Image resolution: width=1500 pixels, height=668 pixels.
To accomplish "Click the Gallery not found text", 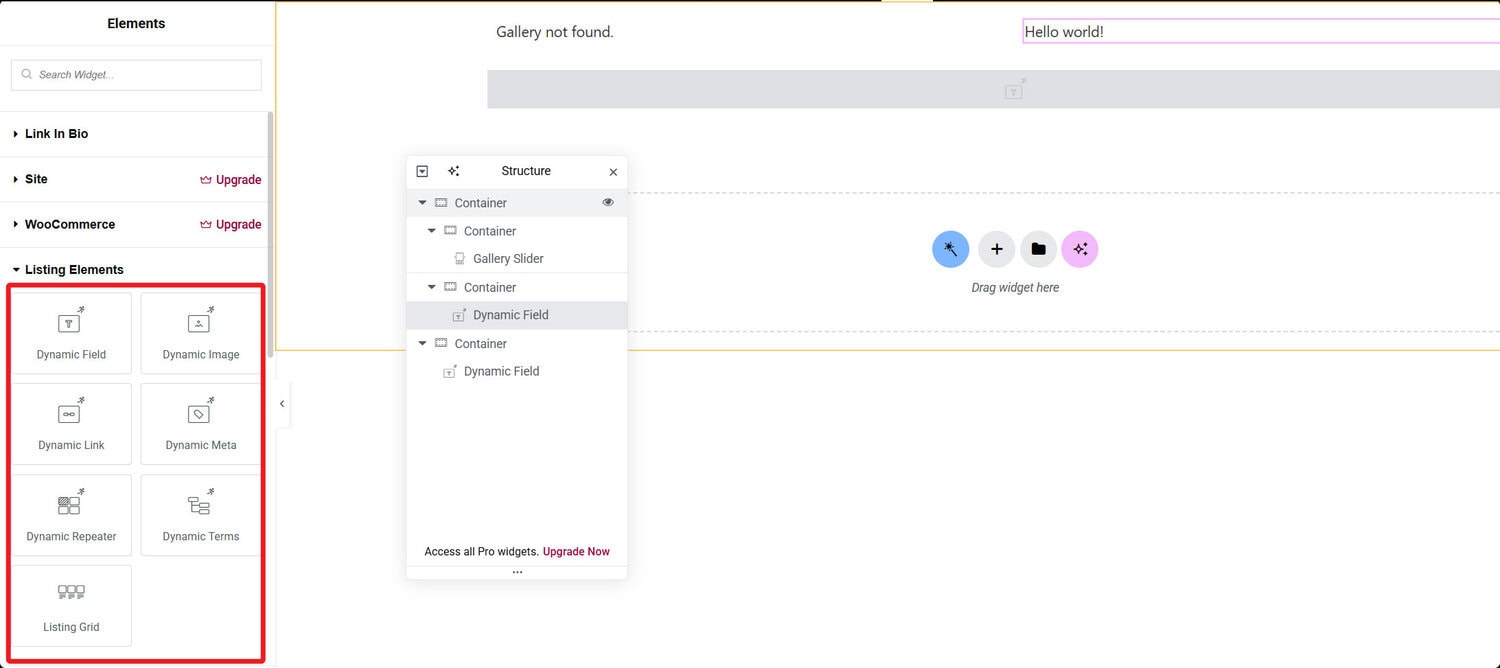I will 555,32.
